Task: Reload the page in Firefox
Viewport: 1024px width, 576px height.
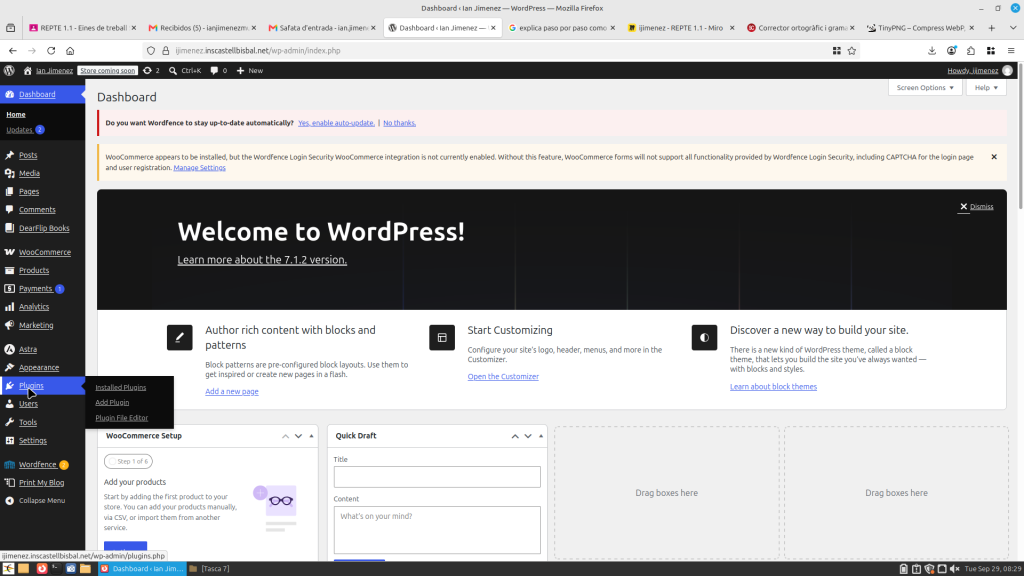Action: click(51, 50)
